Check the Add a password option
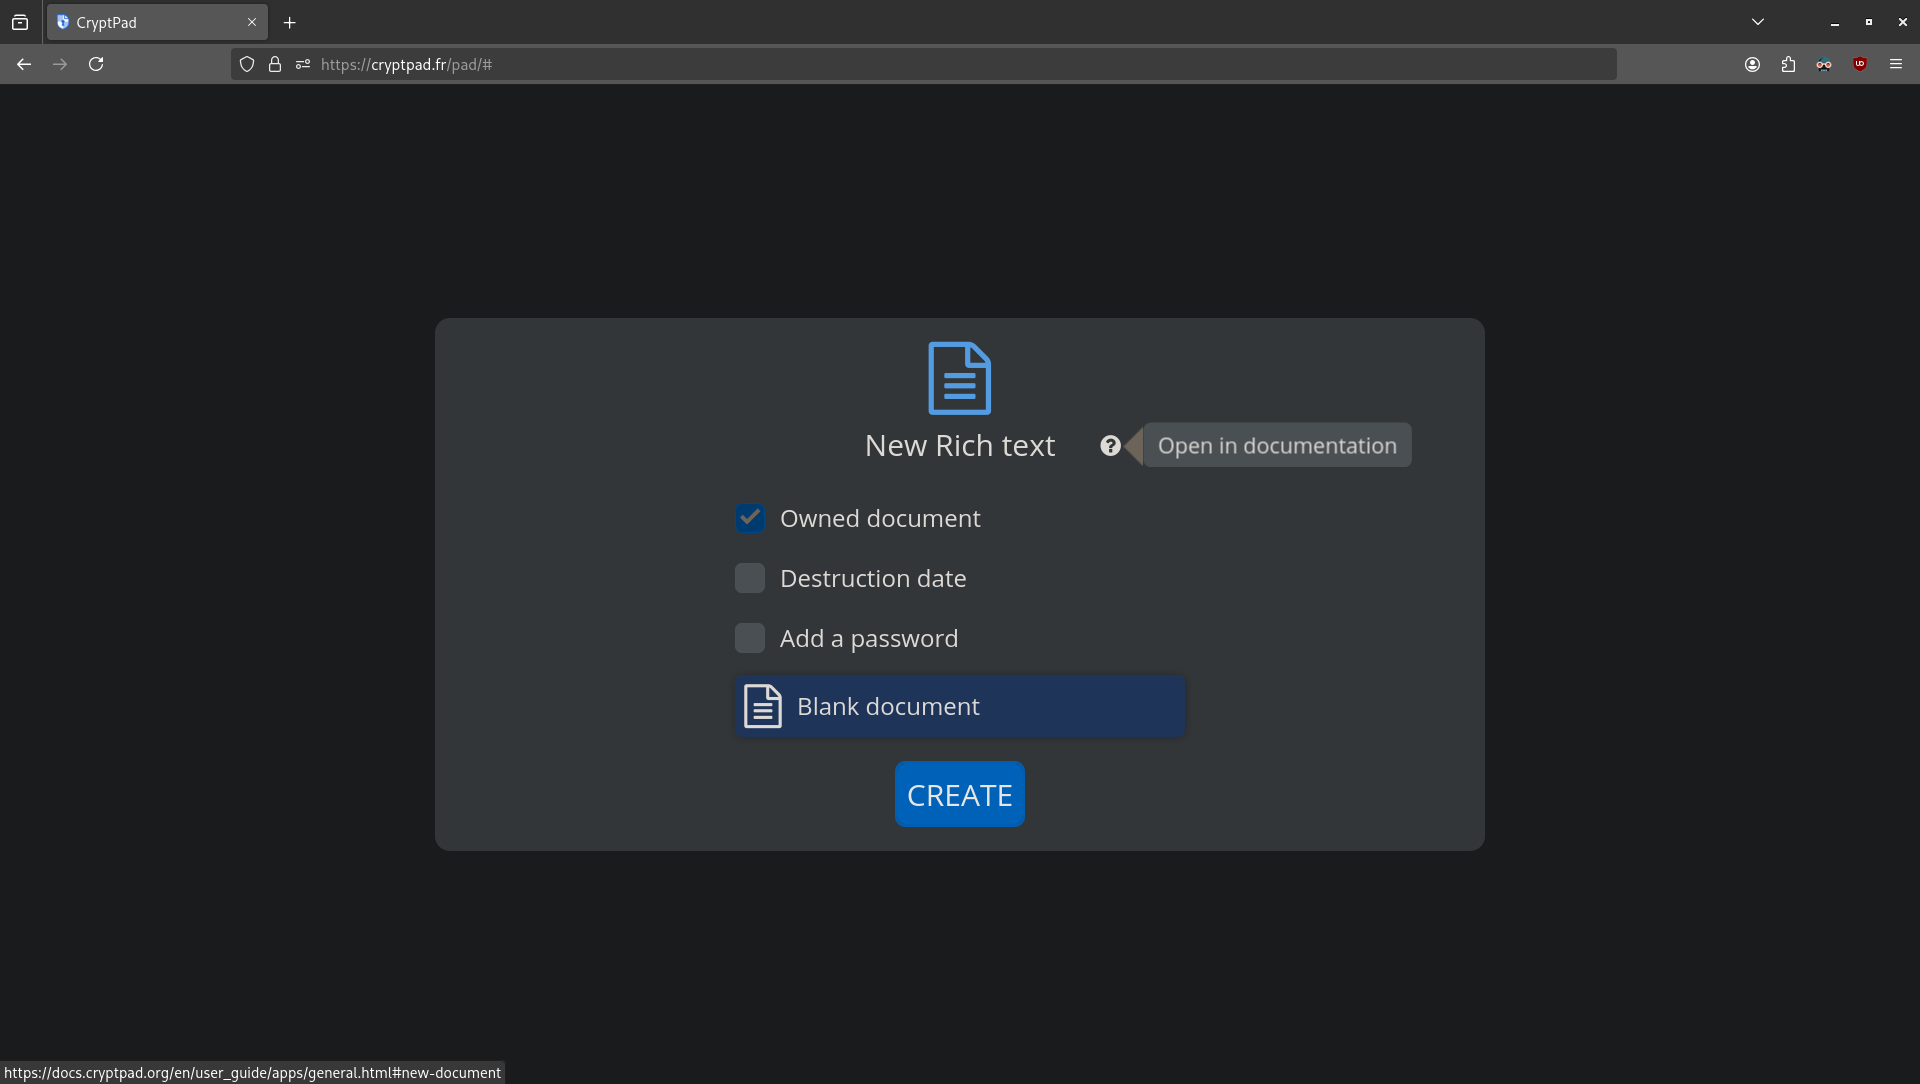 point(750,638)
